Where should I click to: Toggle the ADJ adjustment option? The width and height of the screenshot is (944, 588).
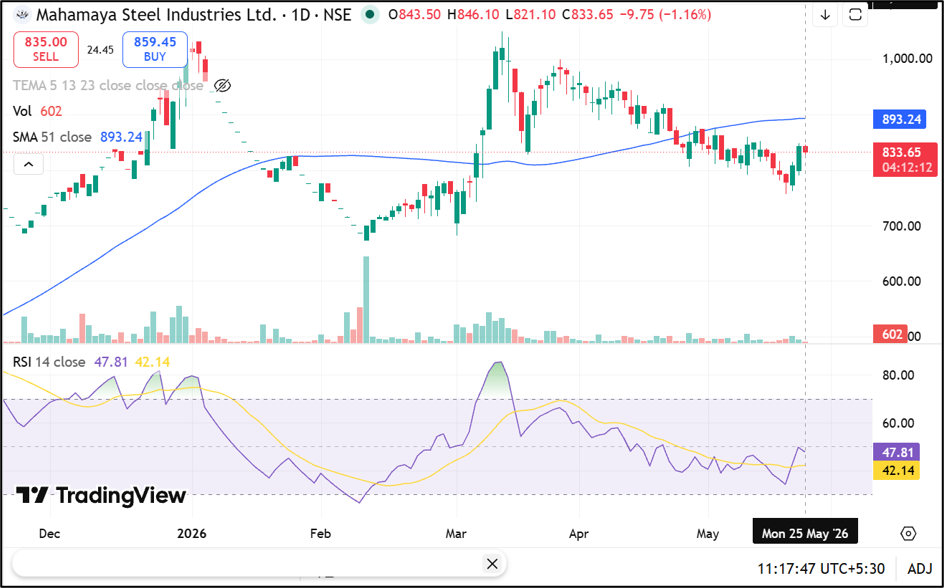pos(919,568)
